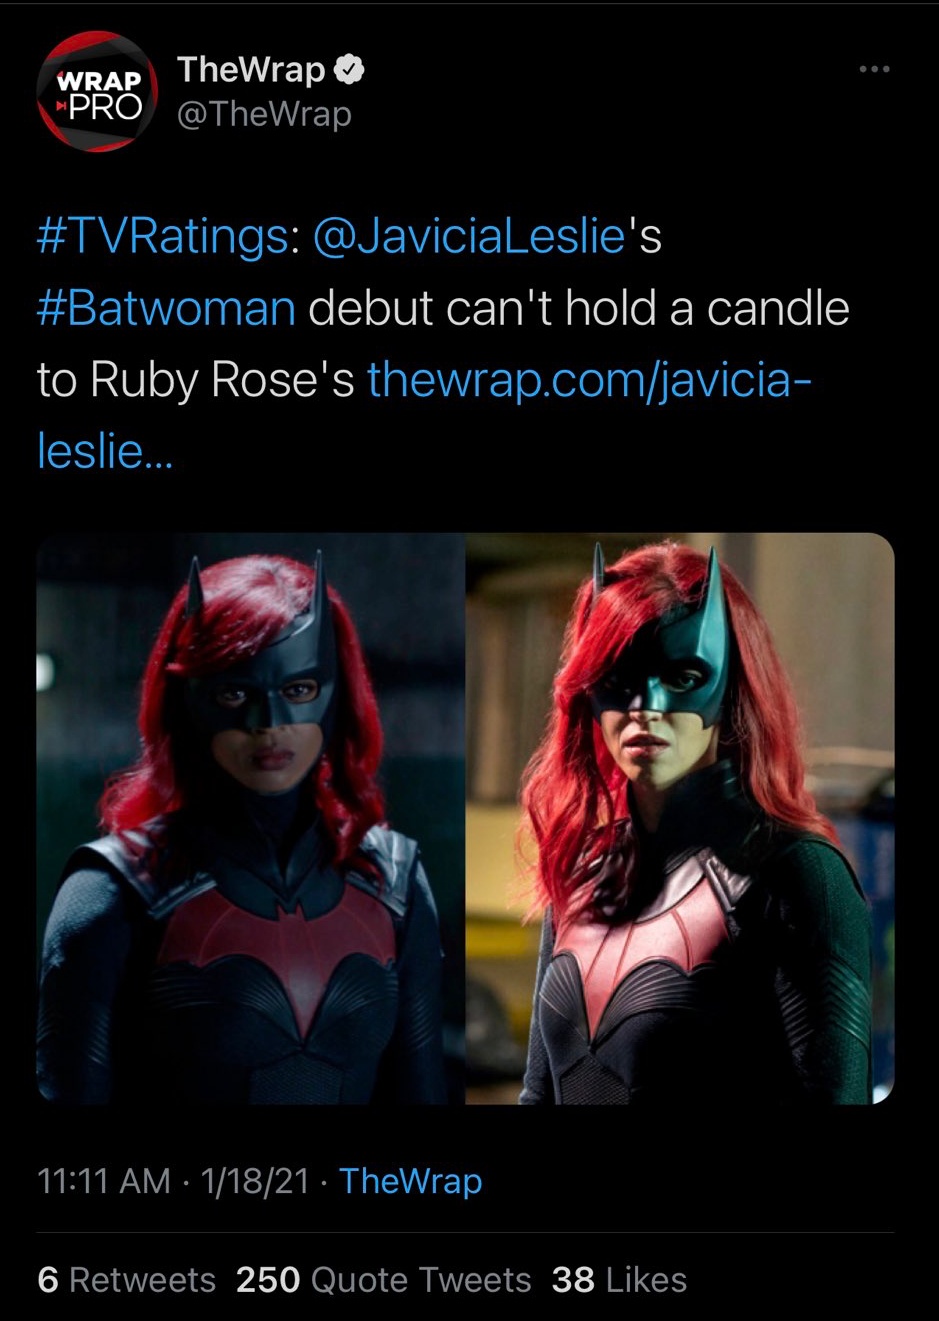
Task: Click the TheWrap display name
Action: pos(251,70)
